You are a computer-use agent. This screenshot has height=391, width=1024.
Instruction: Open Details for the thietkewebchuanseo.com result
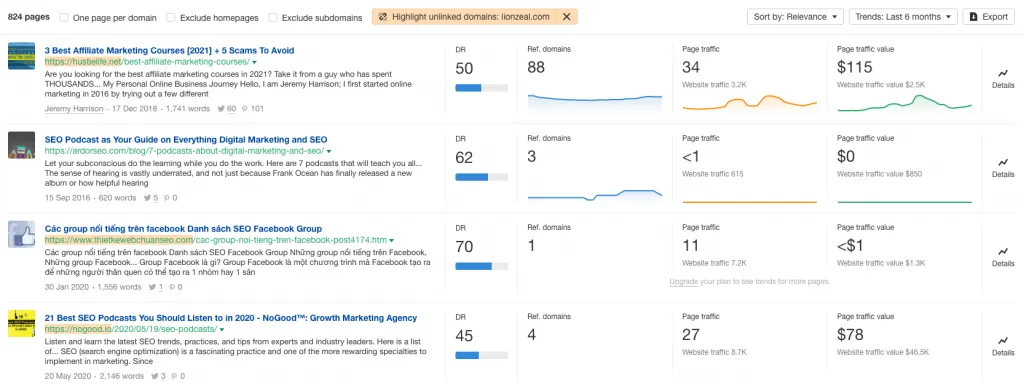point(1003,257)
